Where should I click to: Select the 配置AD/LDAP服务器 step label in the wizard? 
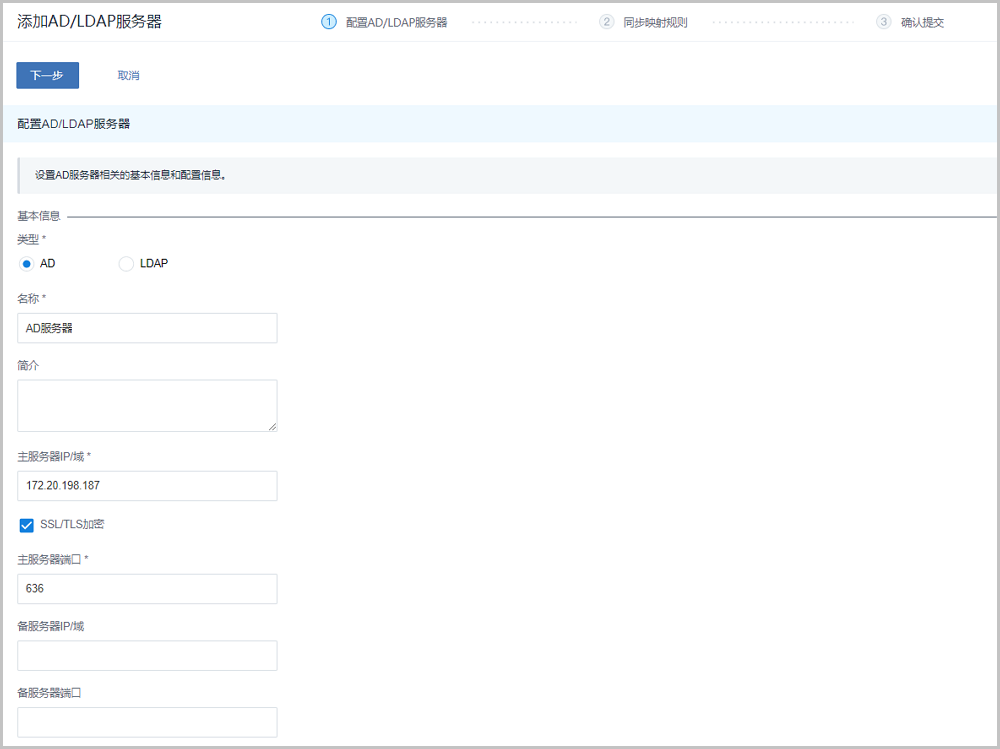pos(396,22)
